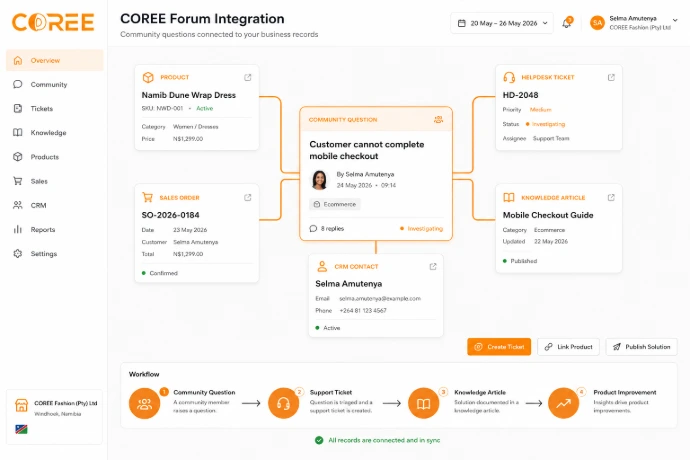Click the SKU NWD-001 text
The width and height of the screenshot is (690, 460).
(162, 108)
